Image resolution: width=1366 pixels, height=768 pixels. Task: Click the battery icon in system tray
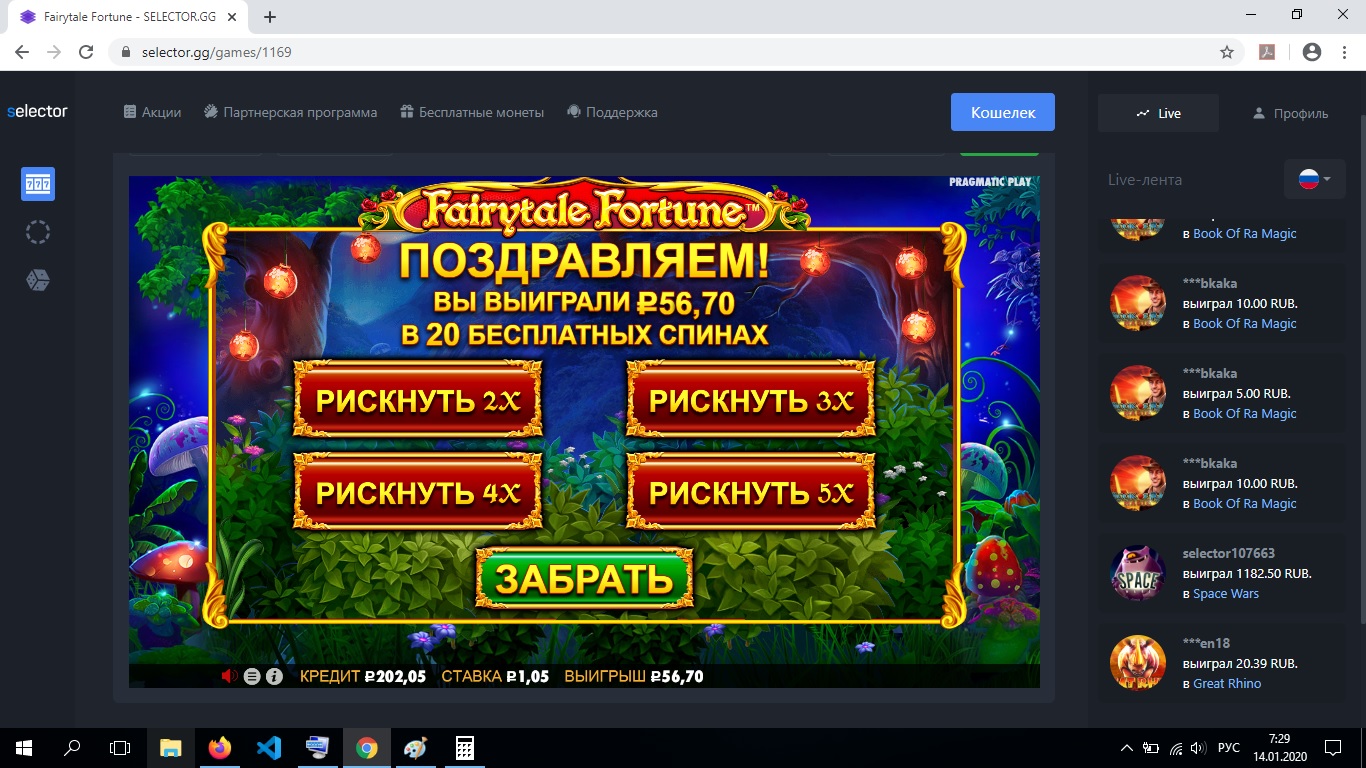coord(1151,747)
